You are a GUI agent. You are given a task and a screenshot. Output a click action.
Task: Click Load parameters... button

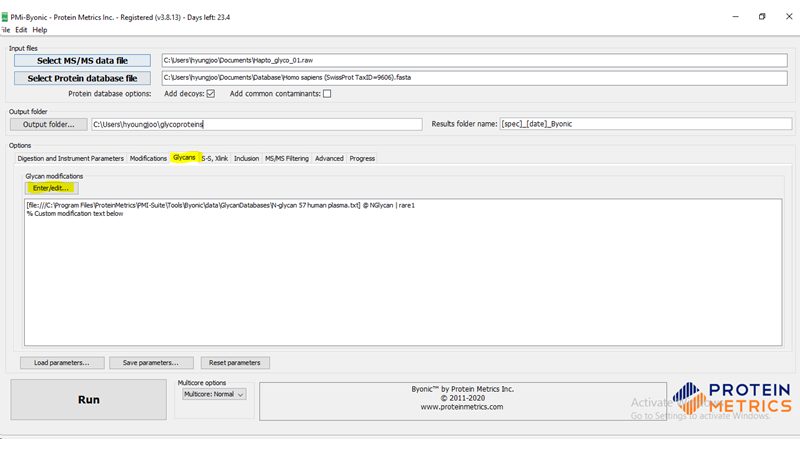(62, 363)
